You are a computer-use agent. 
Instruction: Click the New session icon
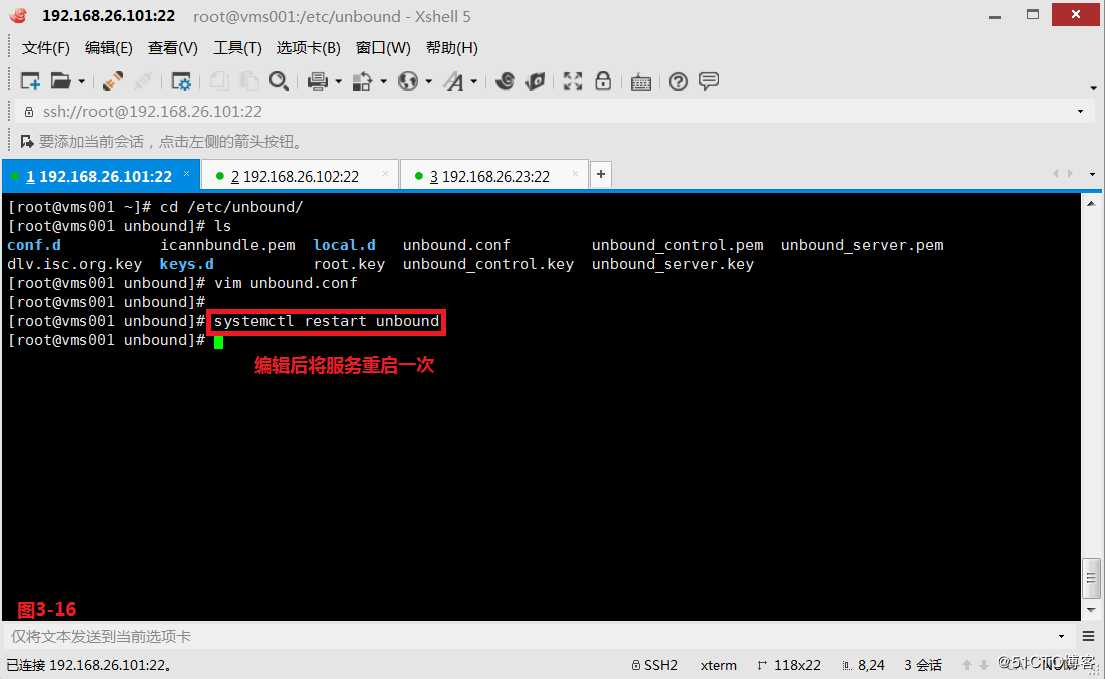tap(30, 82)
